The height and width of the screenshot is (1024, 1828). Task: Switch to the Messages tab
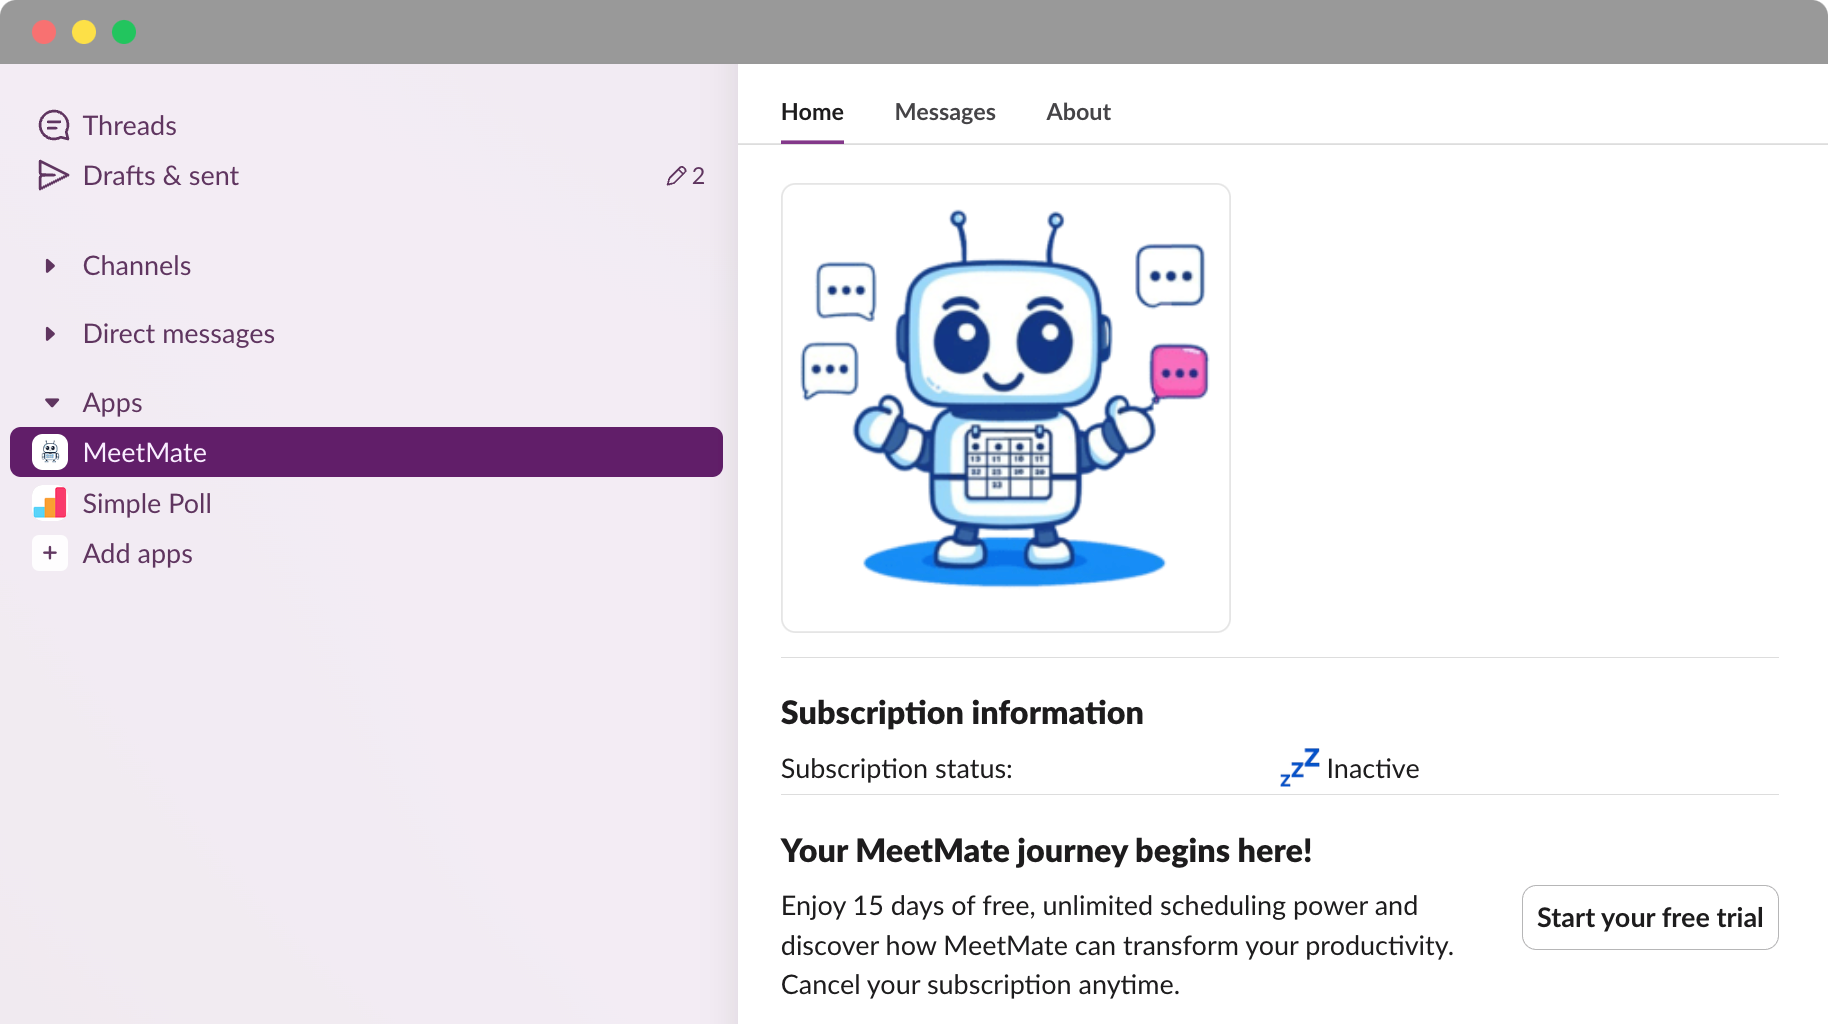point(945,112)
